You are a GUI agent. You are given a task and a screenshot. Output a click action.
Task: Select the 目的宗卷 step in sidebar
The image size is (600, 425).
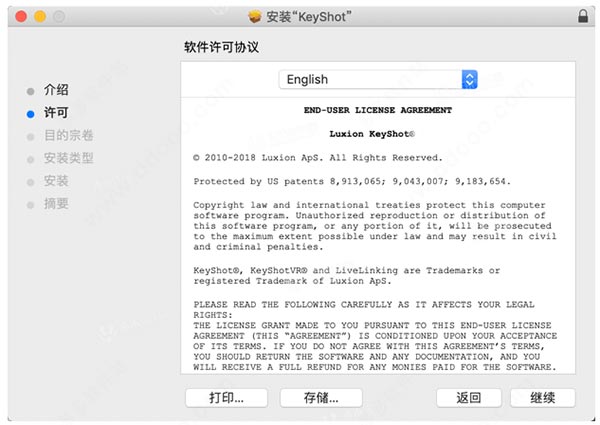(x=68, y=135)
